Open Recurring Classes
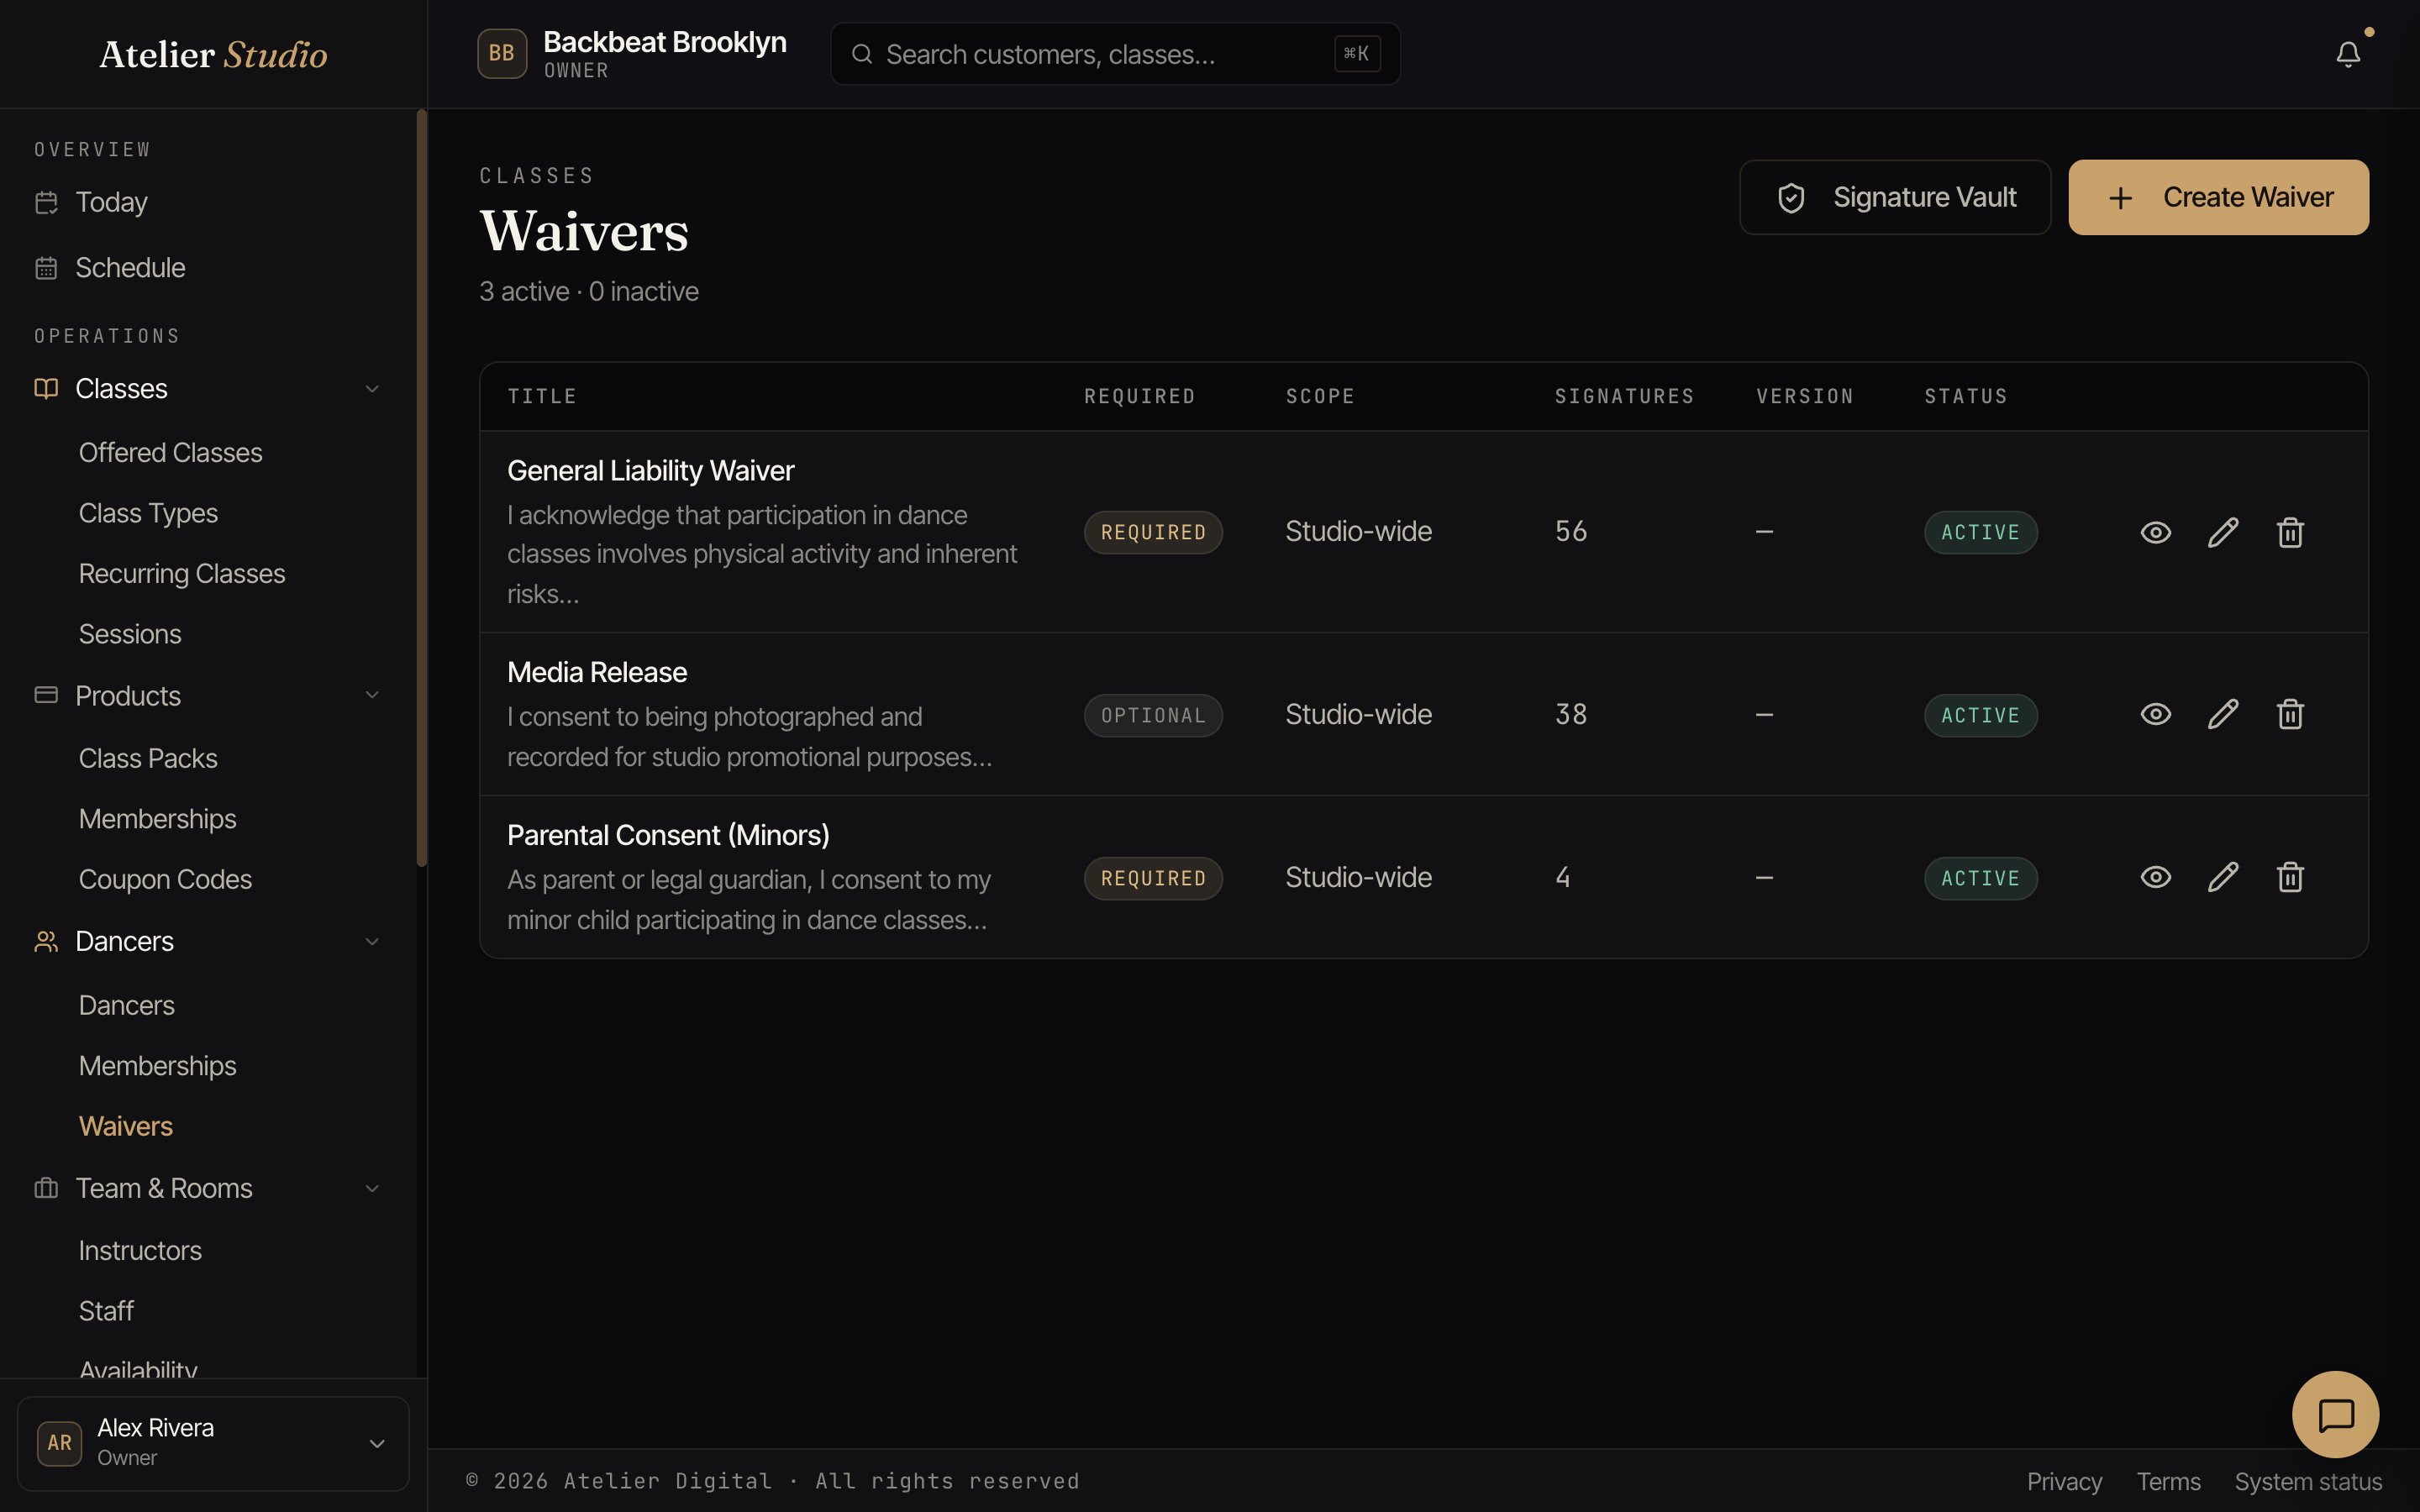The height and width of the screenshot is (1512, 2420). coord(182,574)
